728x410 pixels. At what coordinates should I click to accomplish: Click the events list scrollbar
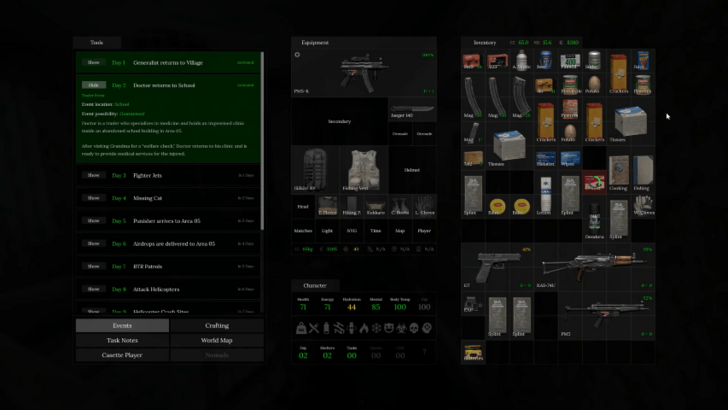[262, 141]
